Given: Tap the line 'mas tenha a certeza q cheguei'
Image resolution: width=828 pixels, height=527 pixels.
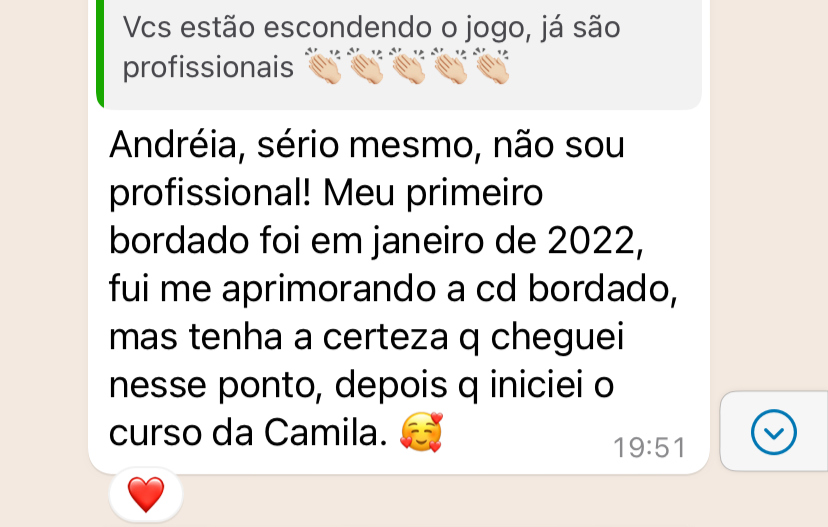Looking at the screenshot, I should click(367, 337).
